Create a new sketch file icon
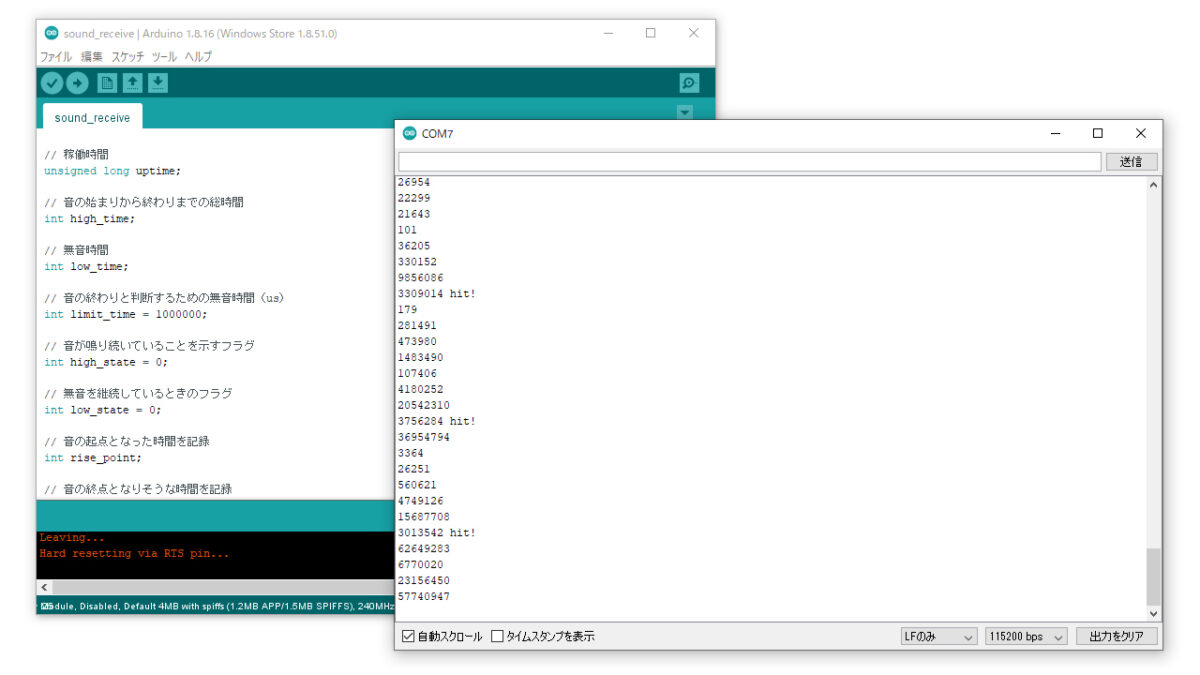The image size is (1200, 675). tap(107, 84)
